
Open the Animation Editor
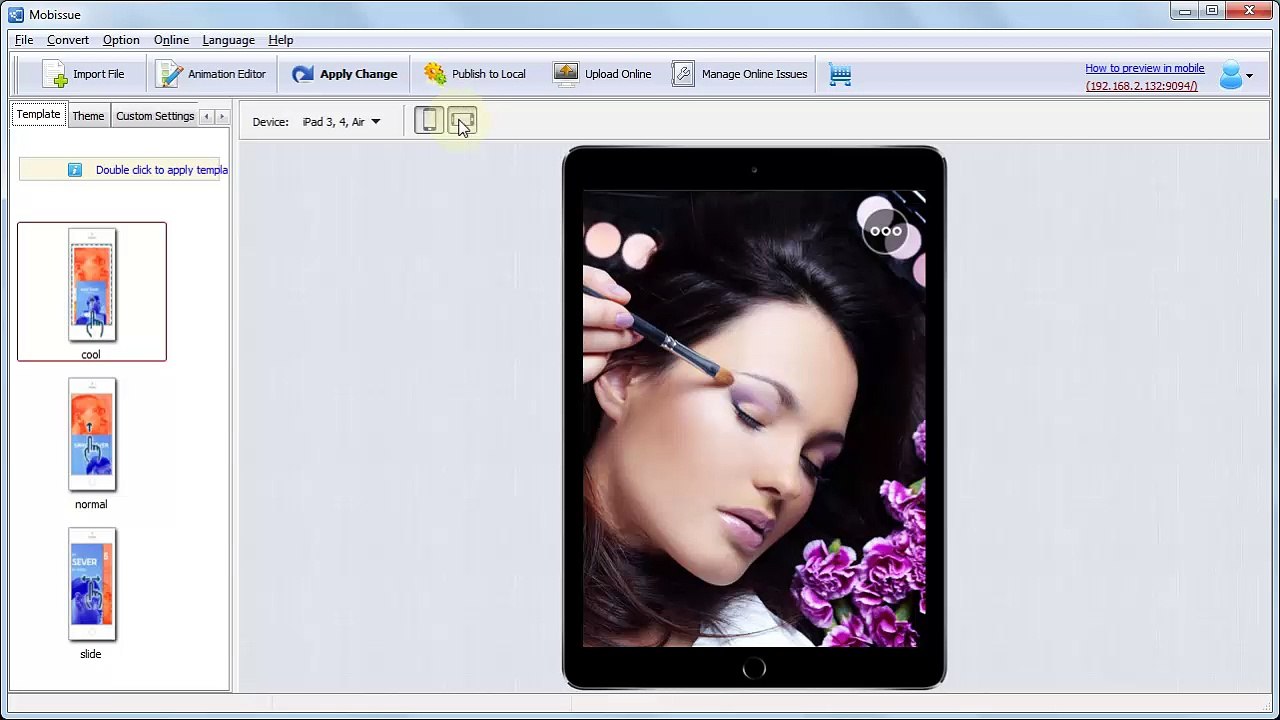click(x=211, y=74)
